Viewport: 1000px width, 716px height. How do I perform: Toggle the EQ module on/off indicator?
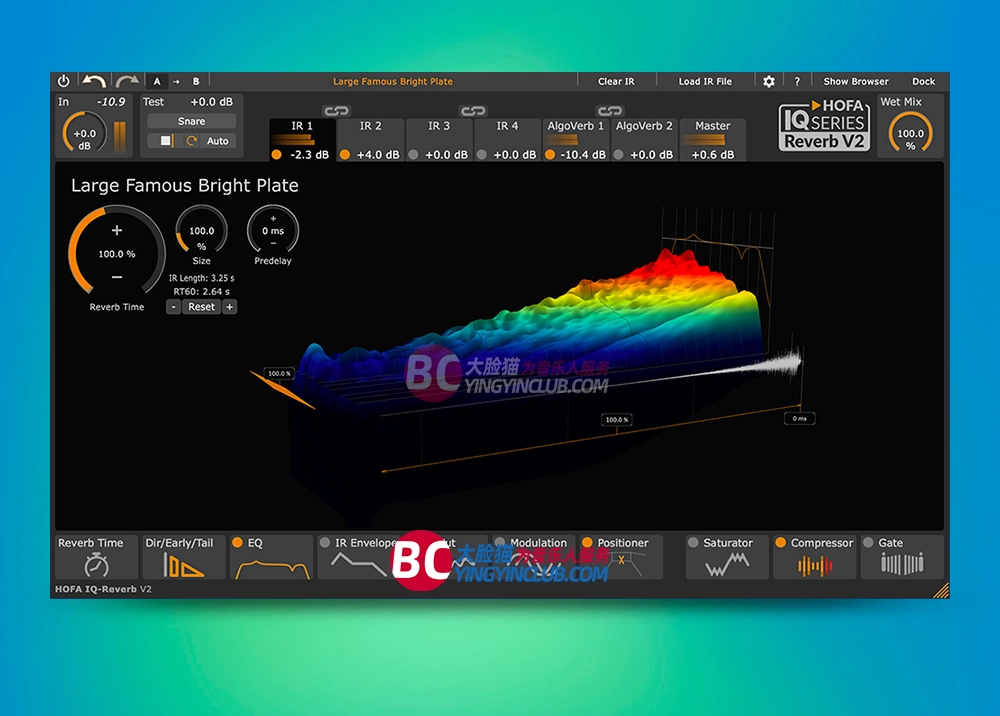(x=238, y=543)
